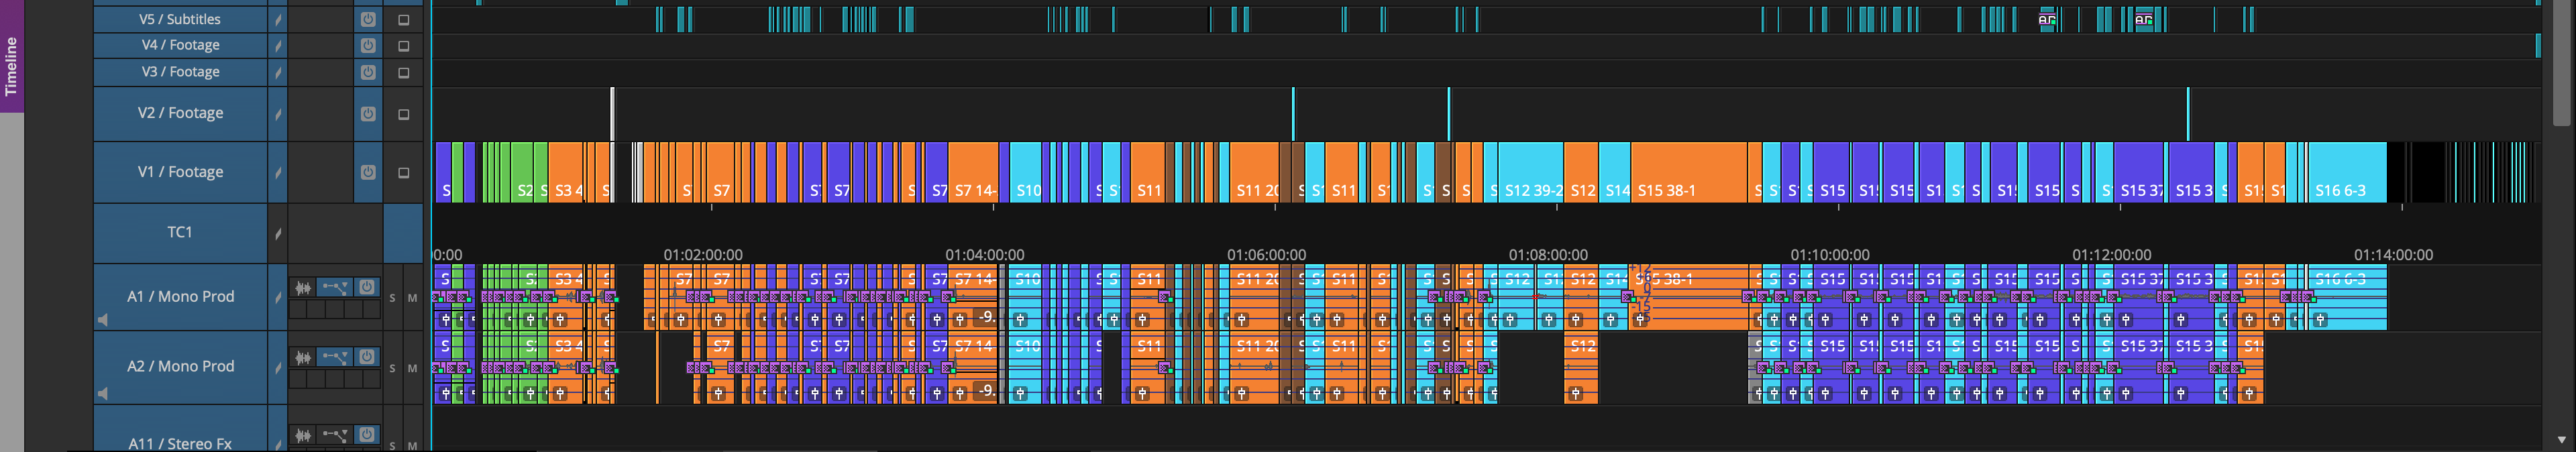Image resolution: width=2576 pixels, height=452 pixels.
Task: Click the sync lock slot on A2 / Mono Prod
Action: click(278, 367)
